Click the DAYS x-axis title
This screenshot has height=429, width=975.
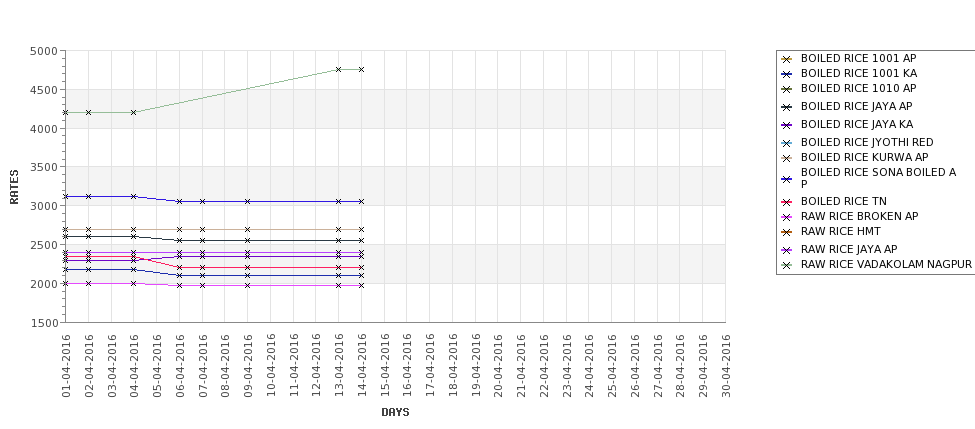[395, 412]
